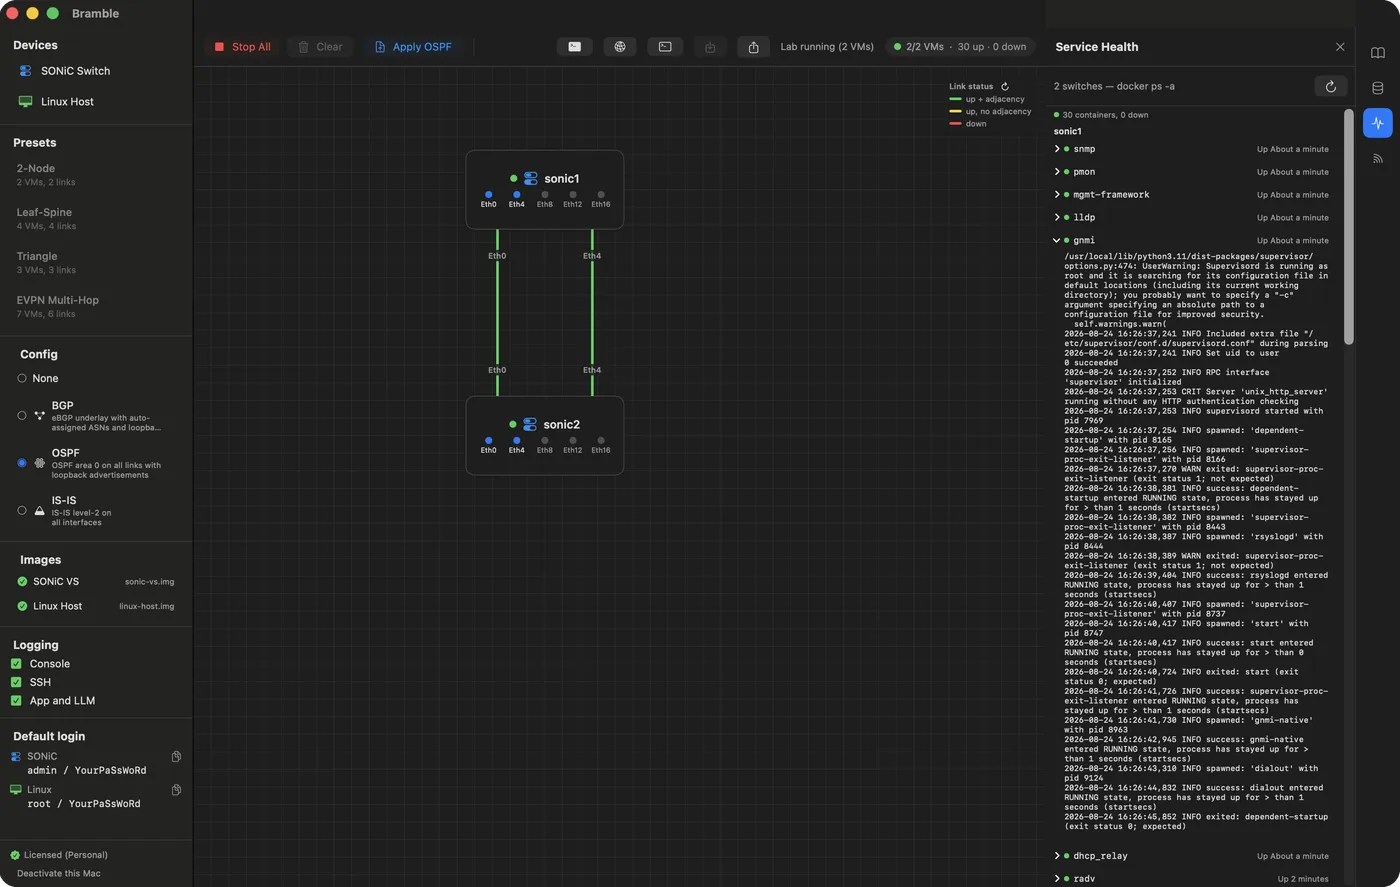Apply OSPF configuration to the lab

(x=413, y=47)
